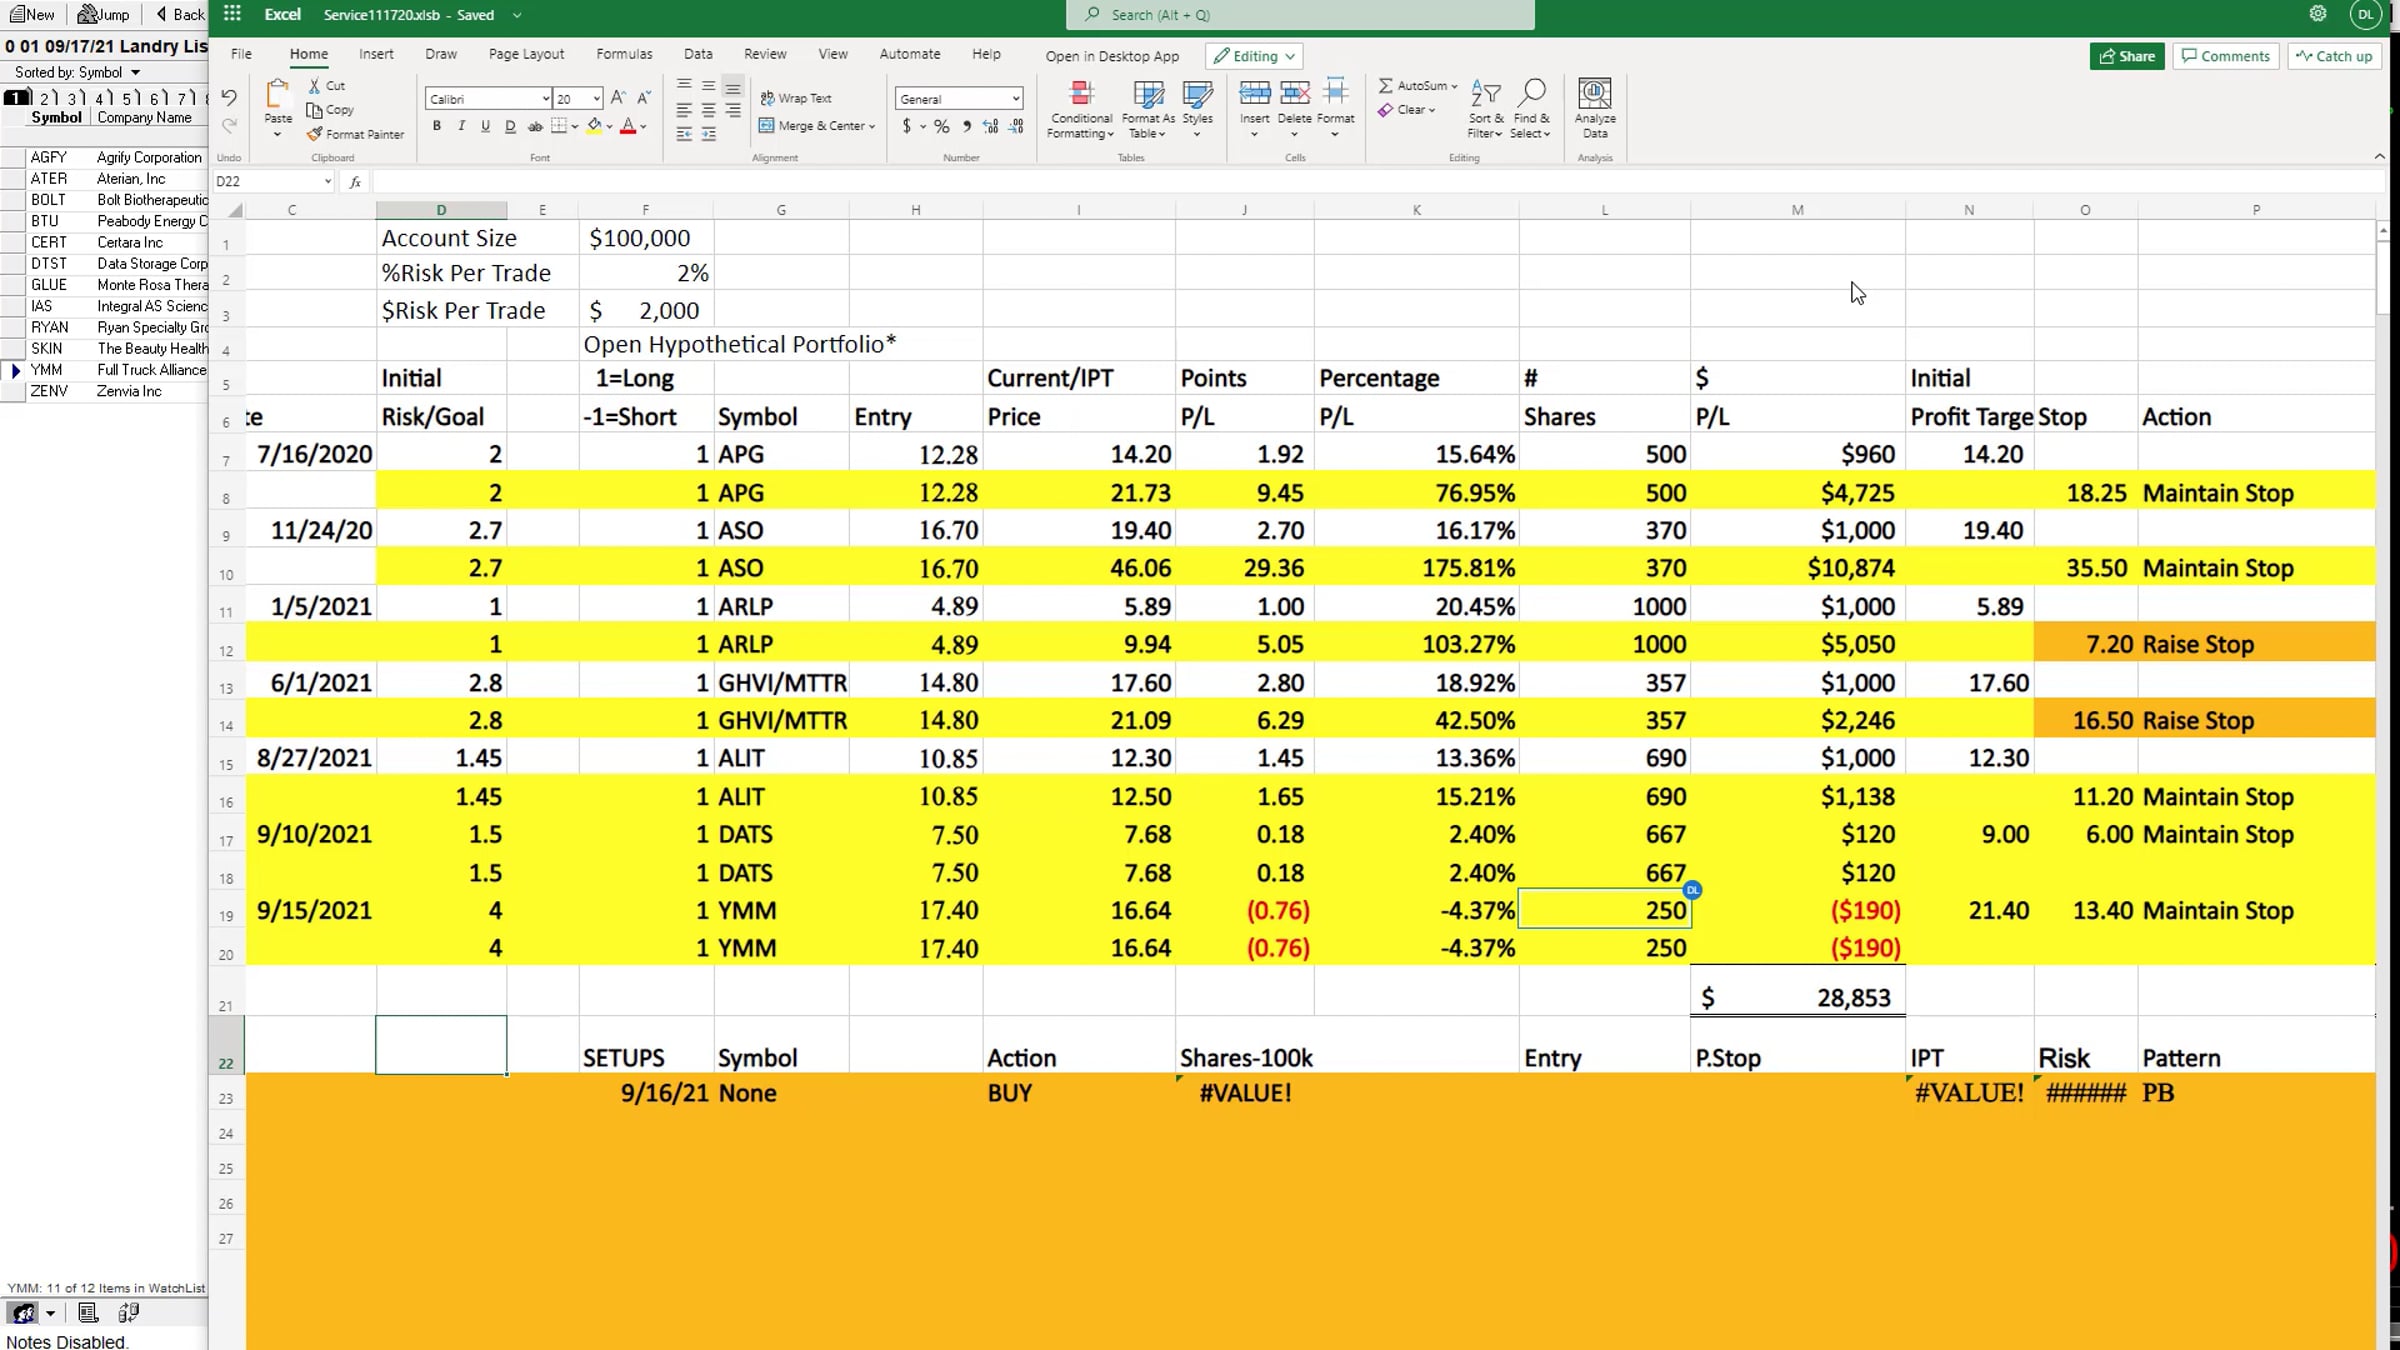Click the Paste clipboard icon

click(x=278, y=94)
